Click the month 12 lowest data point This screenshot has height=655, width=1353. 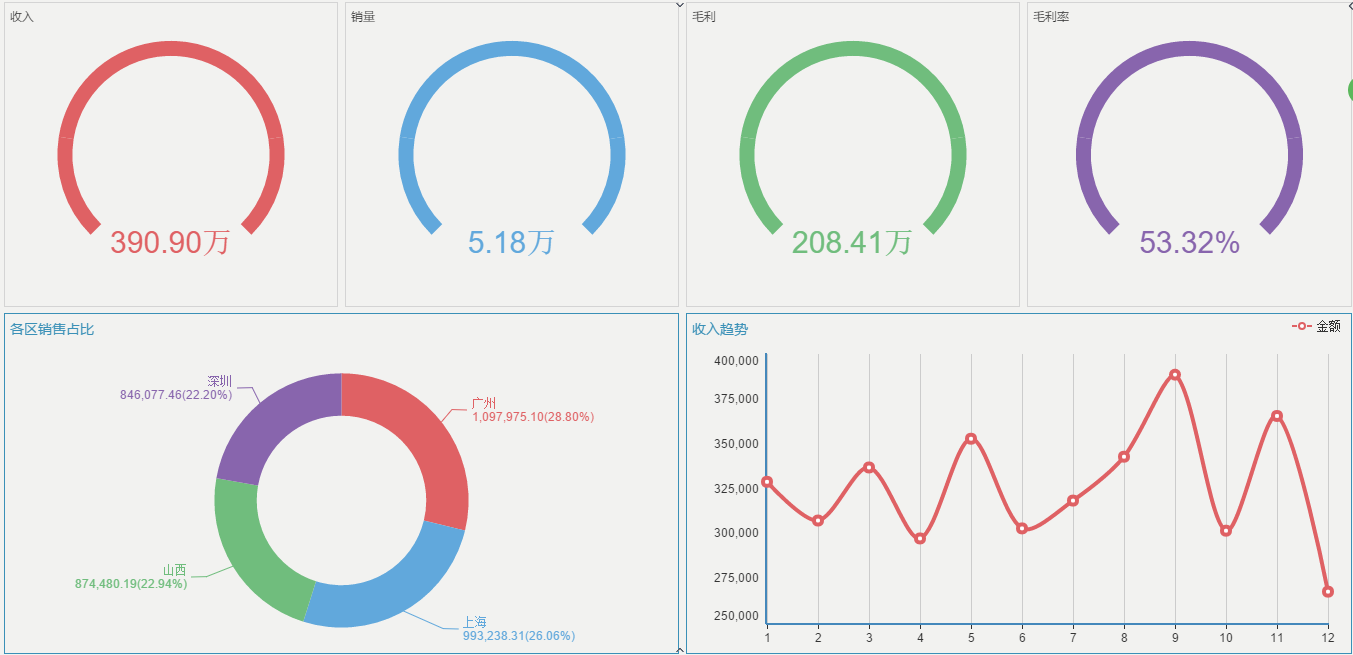click(x=1328, y=591)
